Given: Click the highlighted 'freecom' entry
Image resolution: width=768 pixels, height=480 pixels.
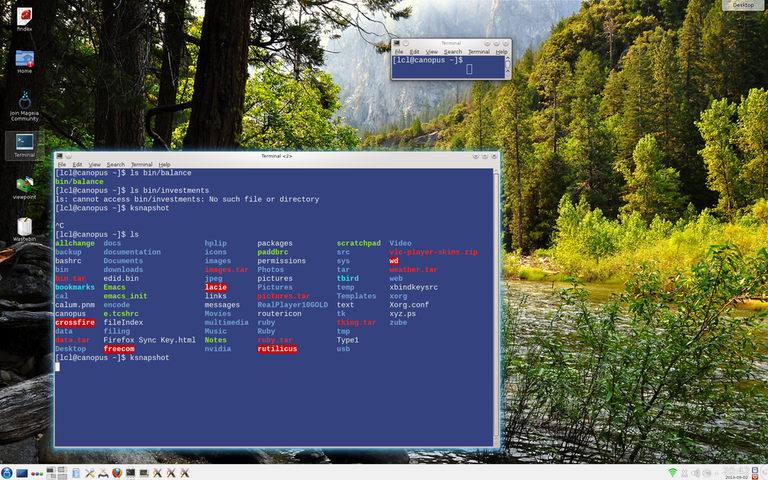Looking at the screenshot, I should pos(119,349).
